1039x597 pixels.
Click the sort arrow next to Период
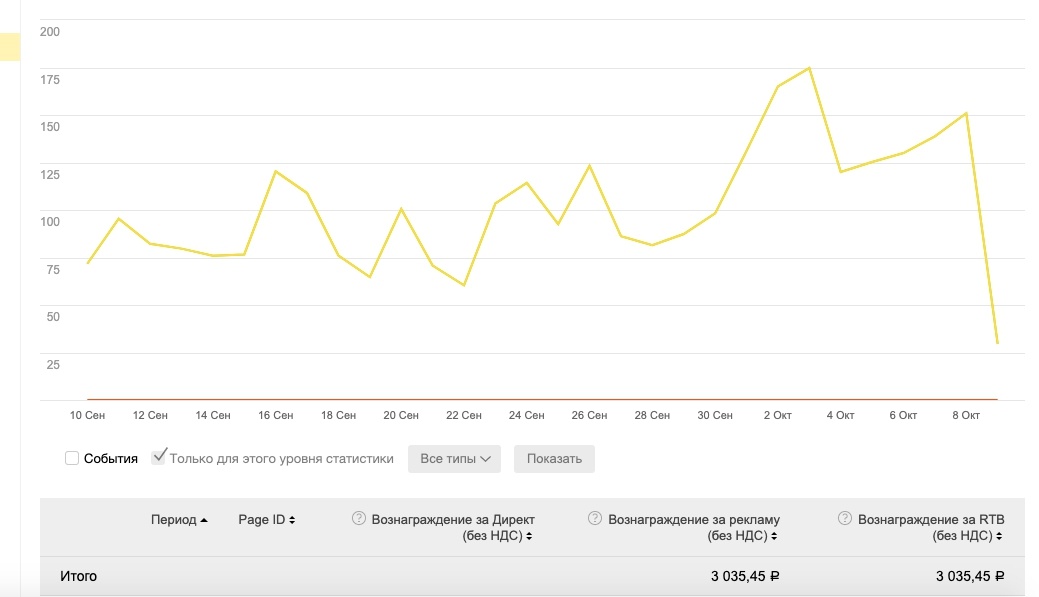(204, 520)
